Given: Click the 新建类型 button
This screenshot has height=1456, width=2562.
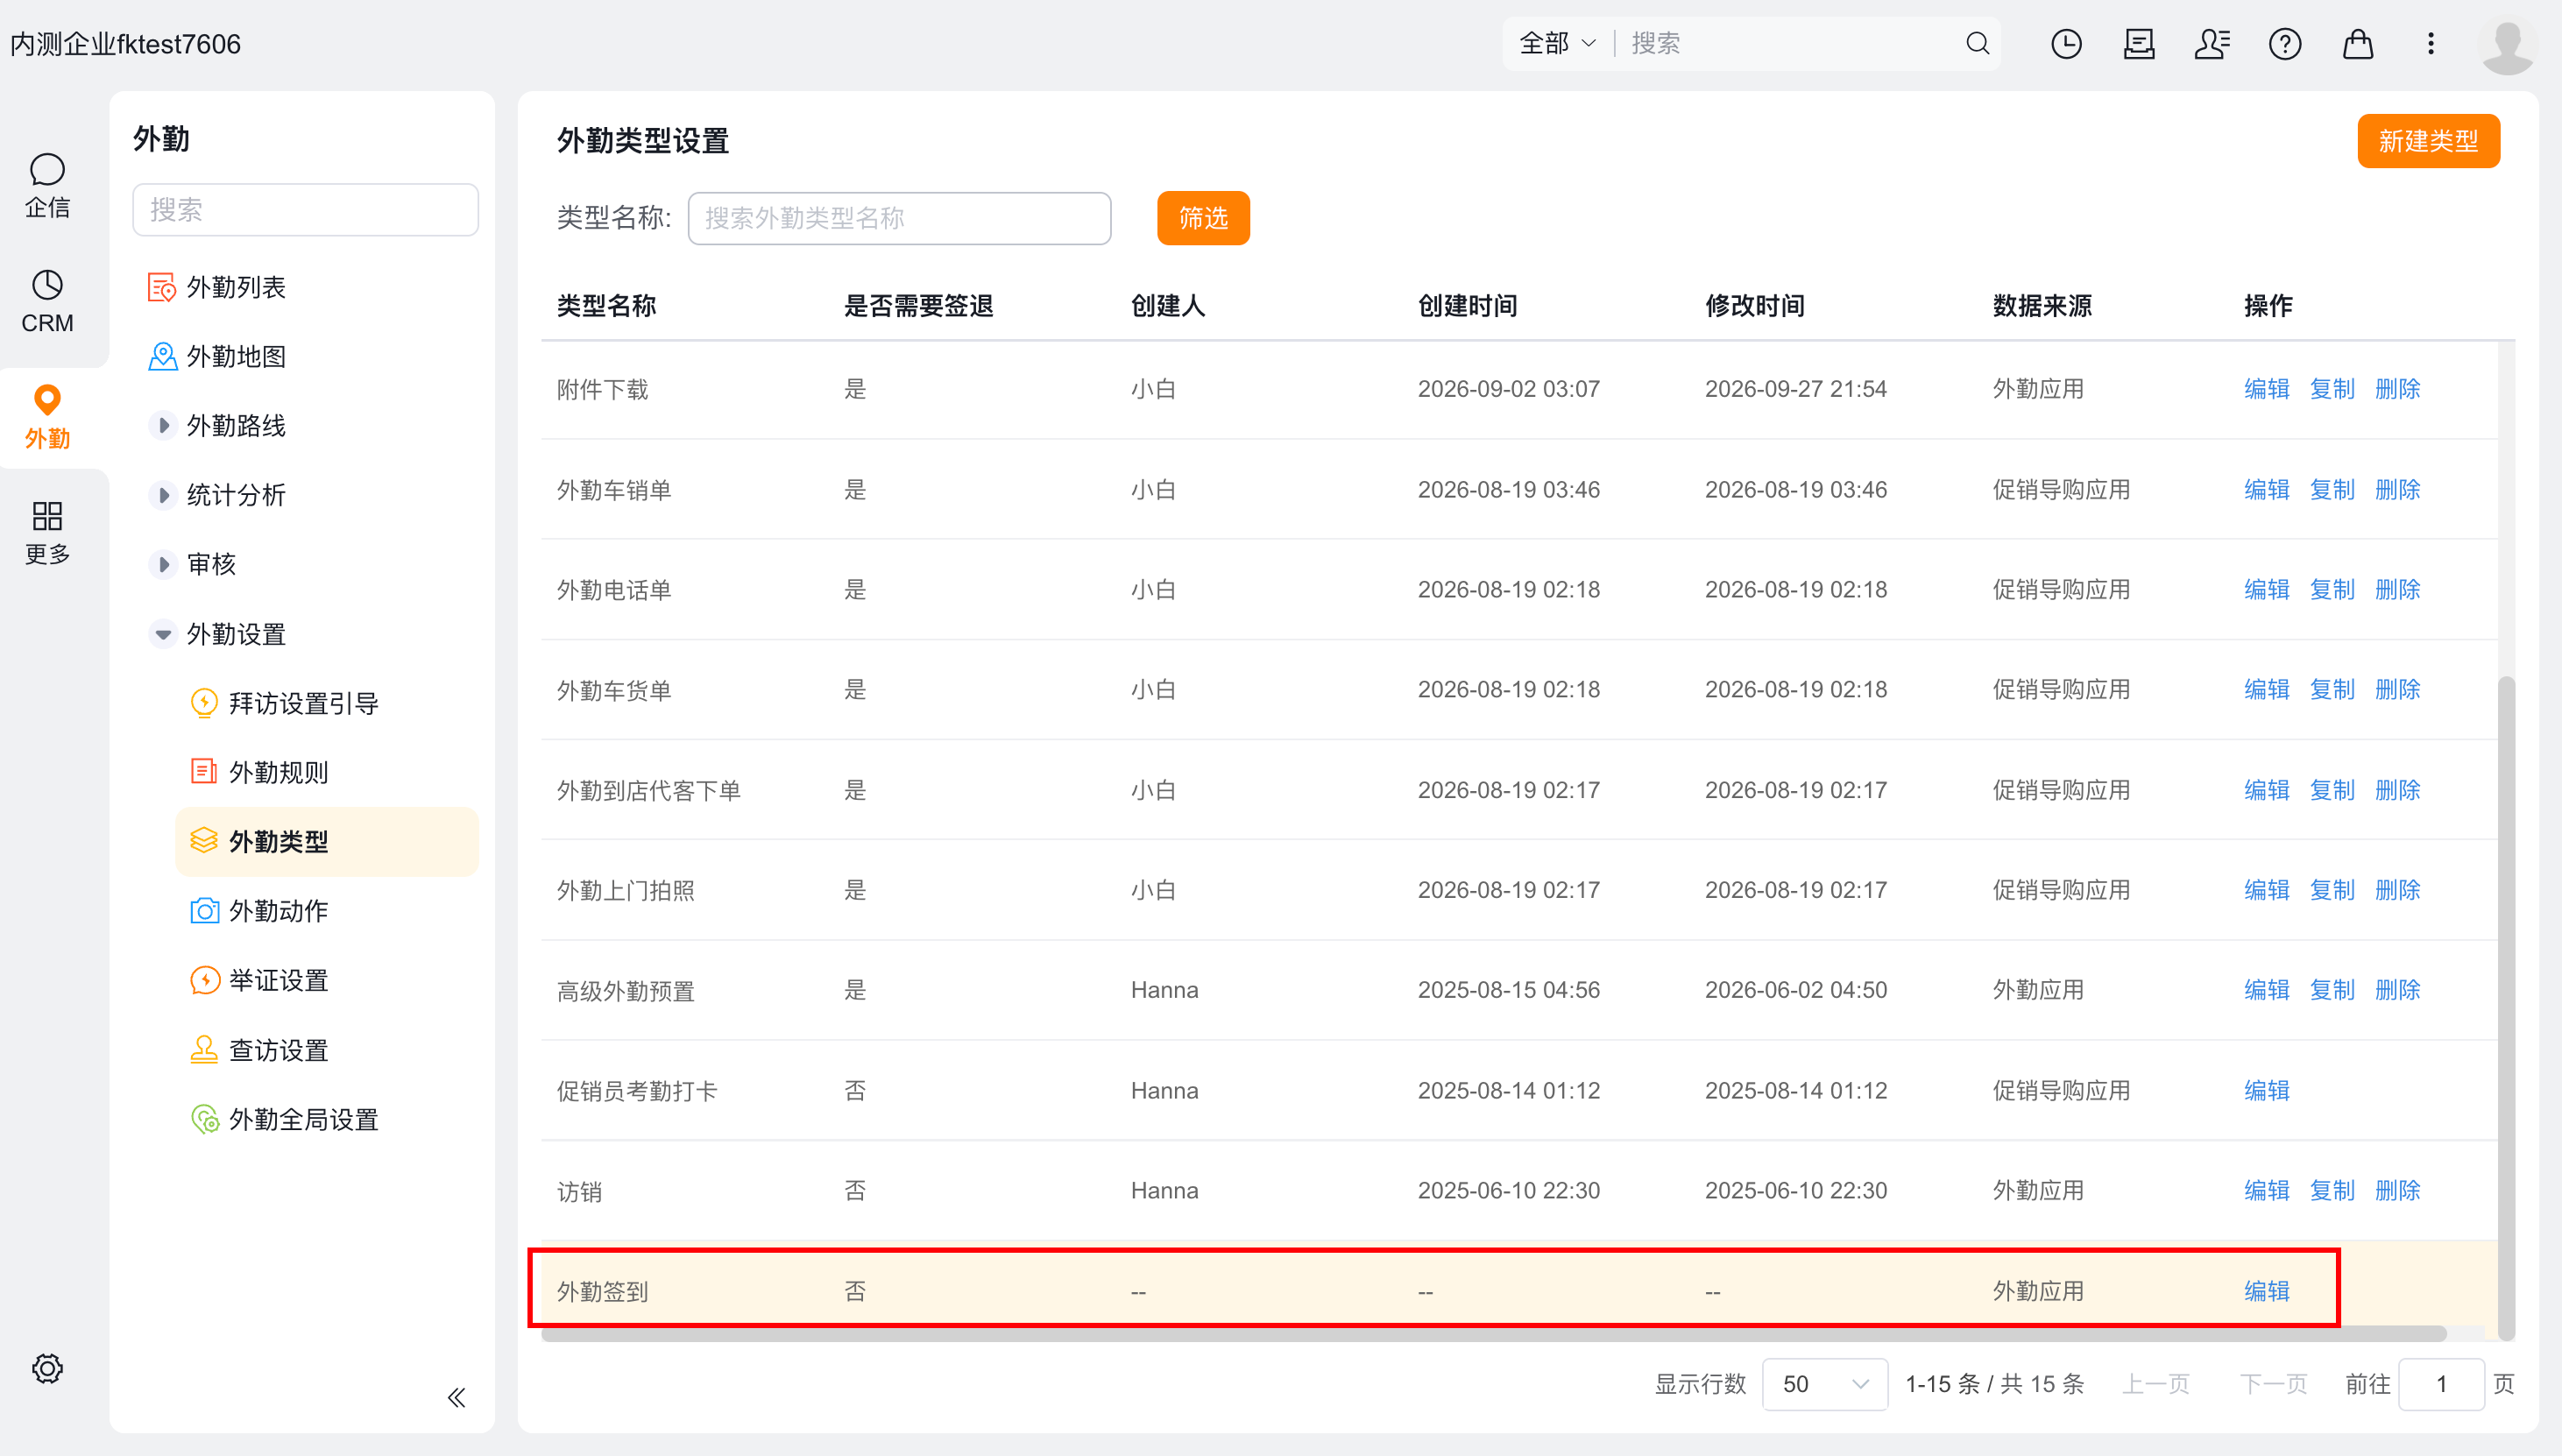Looking at the screenshot, I should [2428, 141].
